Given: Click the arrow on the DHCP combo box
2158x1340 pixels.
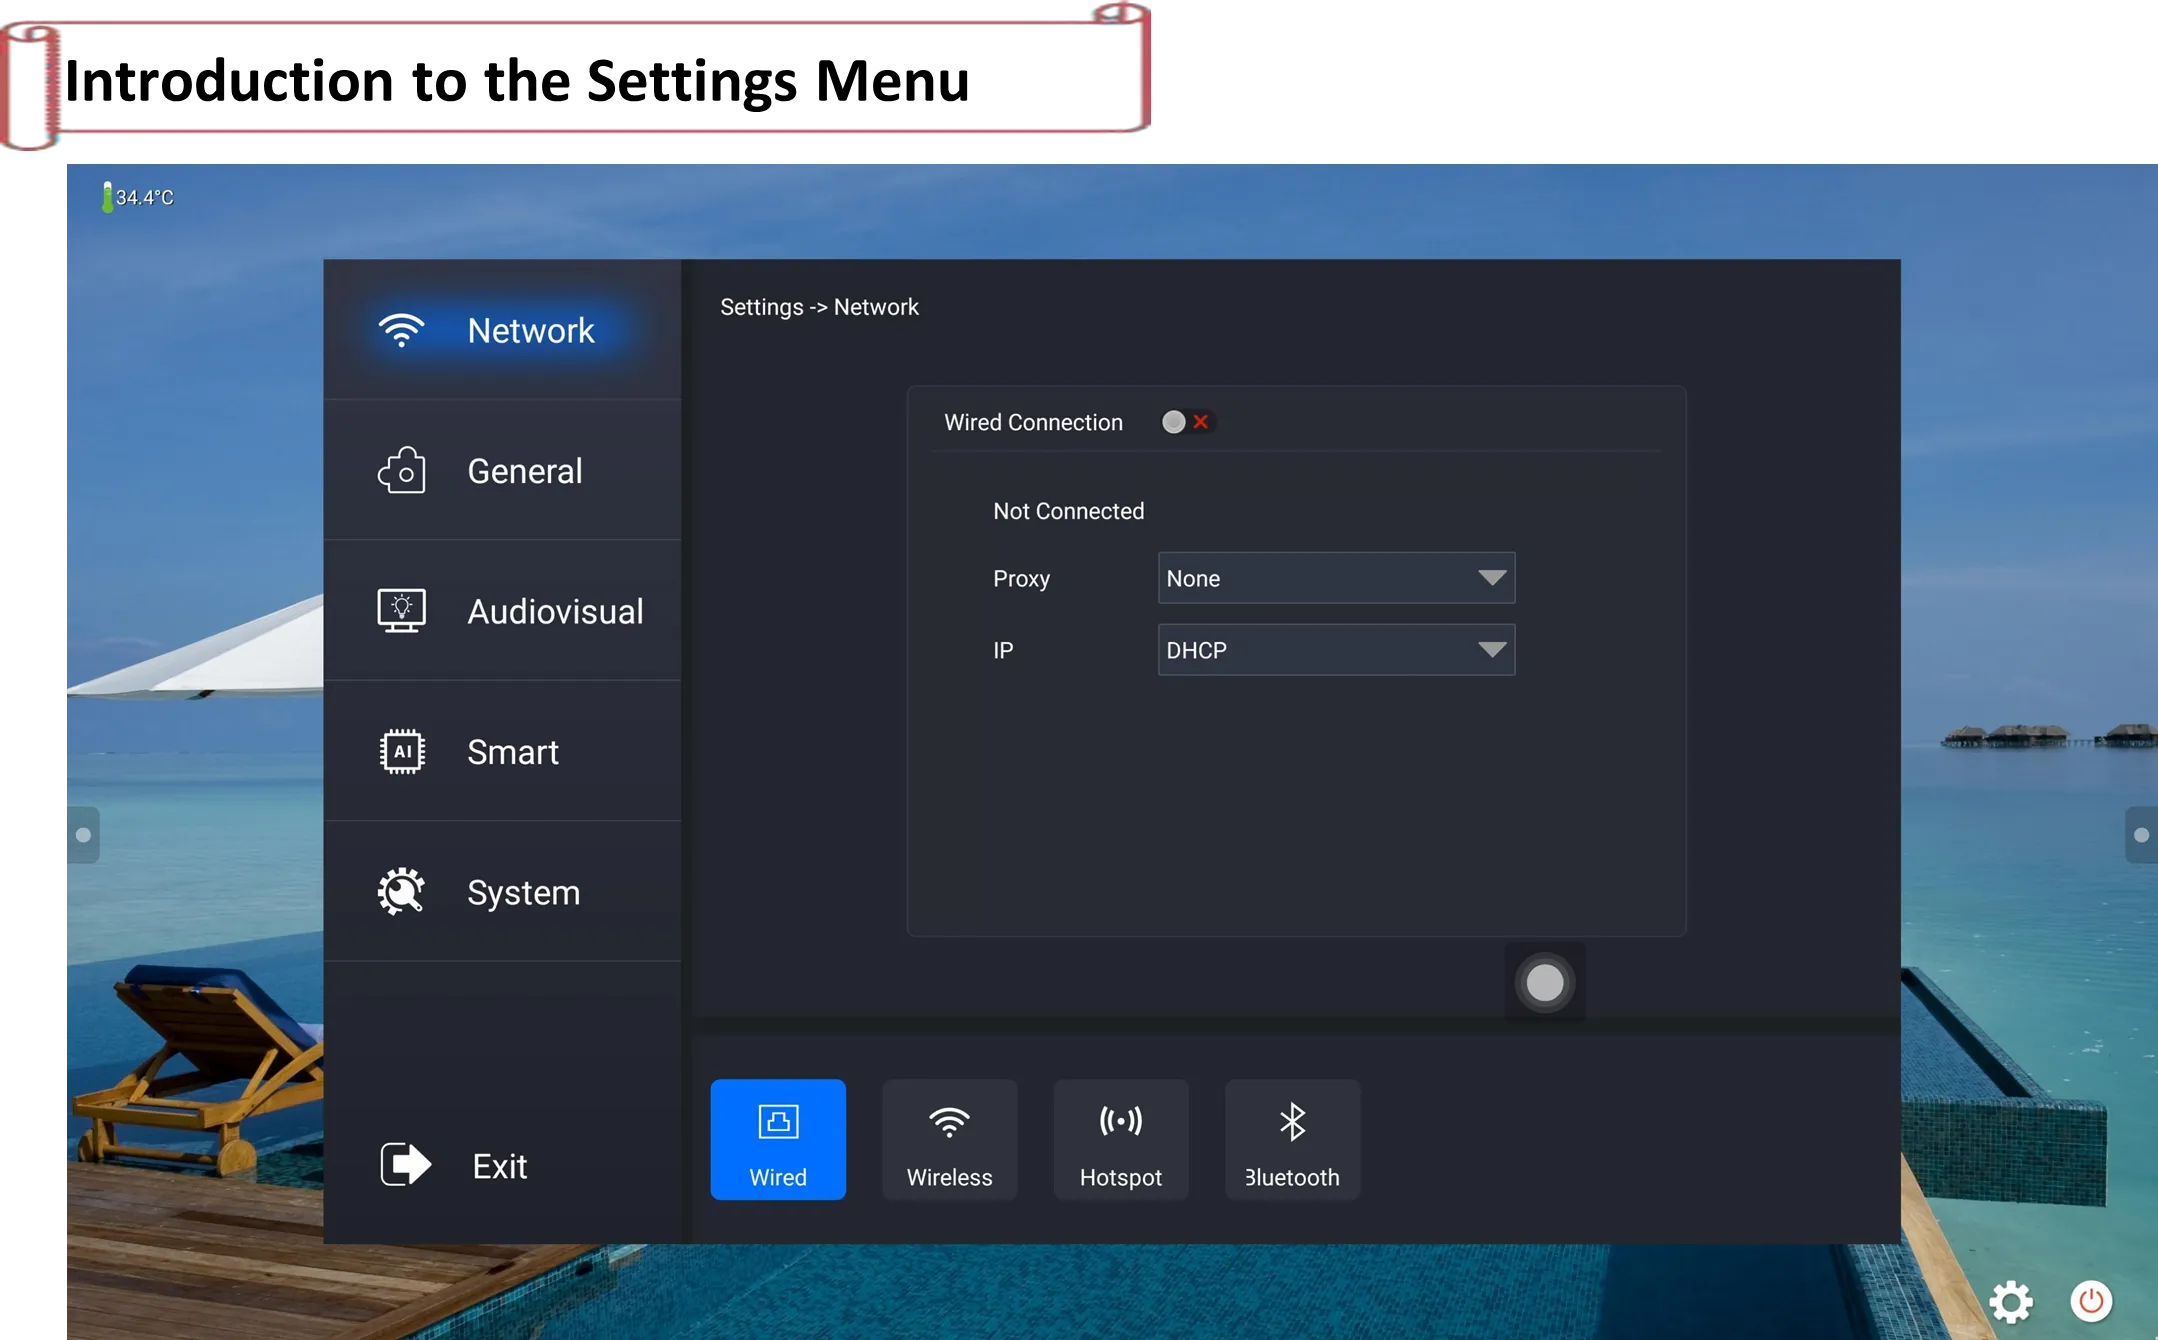Looking at the screenshot, I should click(x=1491, y=650).
